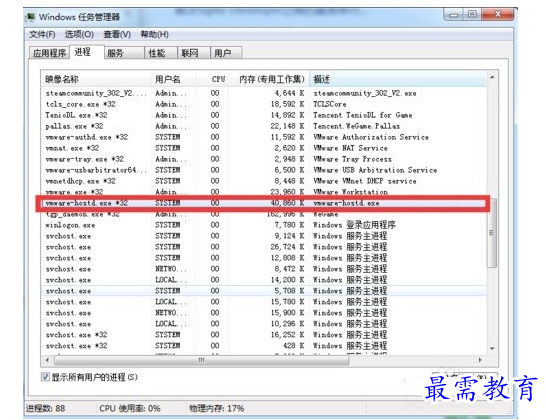This screenshot has height=420, width=546.
Task: Select vmware-authd.exe *32 process
Action: pyautogui.click(x=264, y=137)
